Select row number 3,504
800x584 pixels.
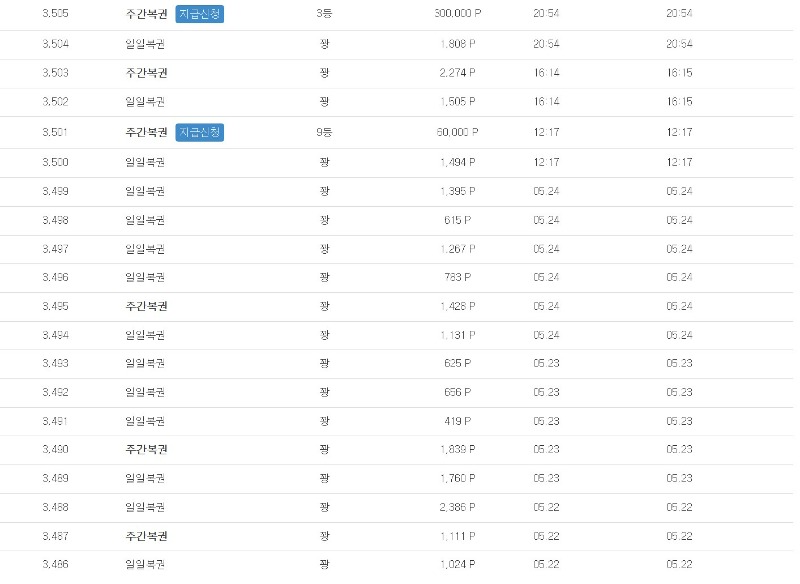click(x=55, y=44)
